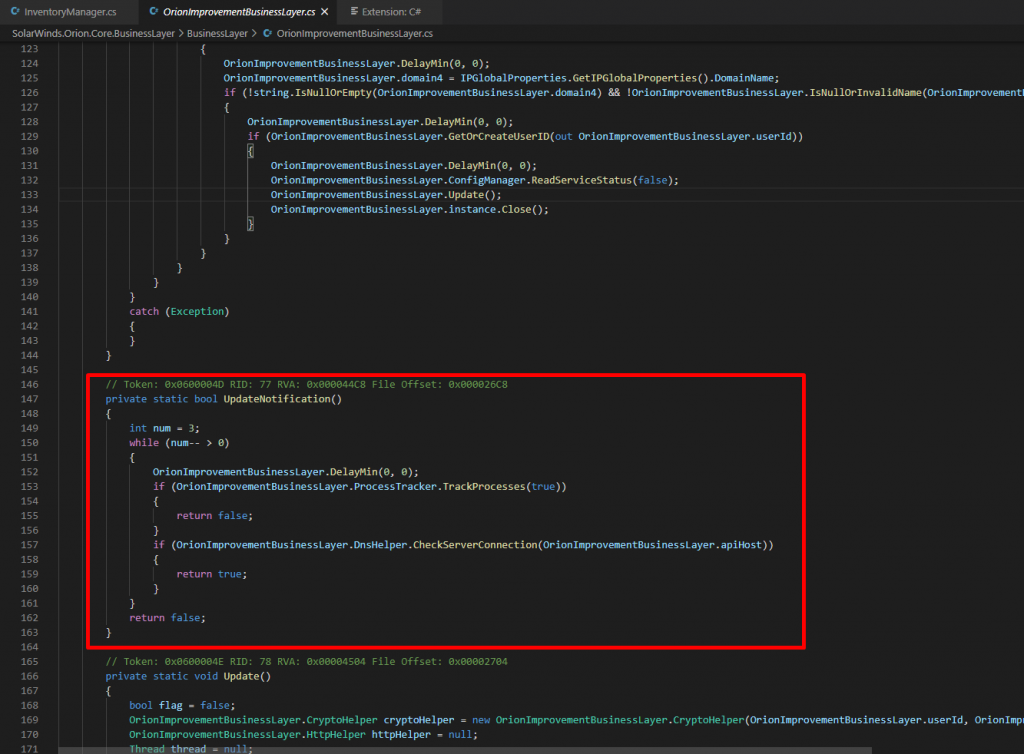
Task: Click the C# file icon on InventoryManager.cs tab
Action: click(15, 12)
